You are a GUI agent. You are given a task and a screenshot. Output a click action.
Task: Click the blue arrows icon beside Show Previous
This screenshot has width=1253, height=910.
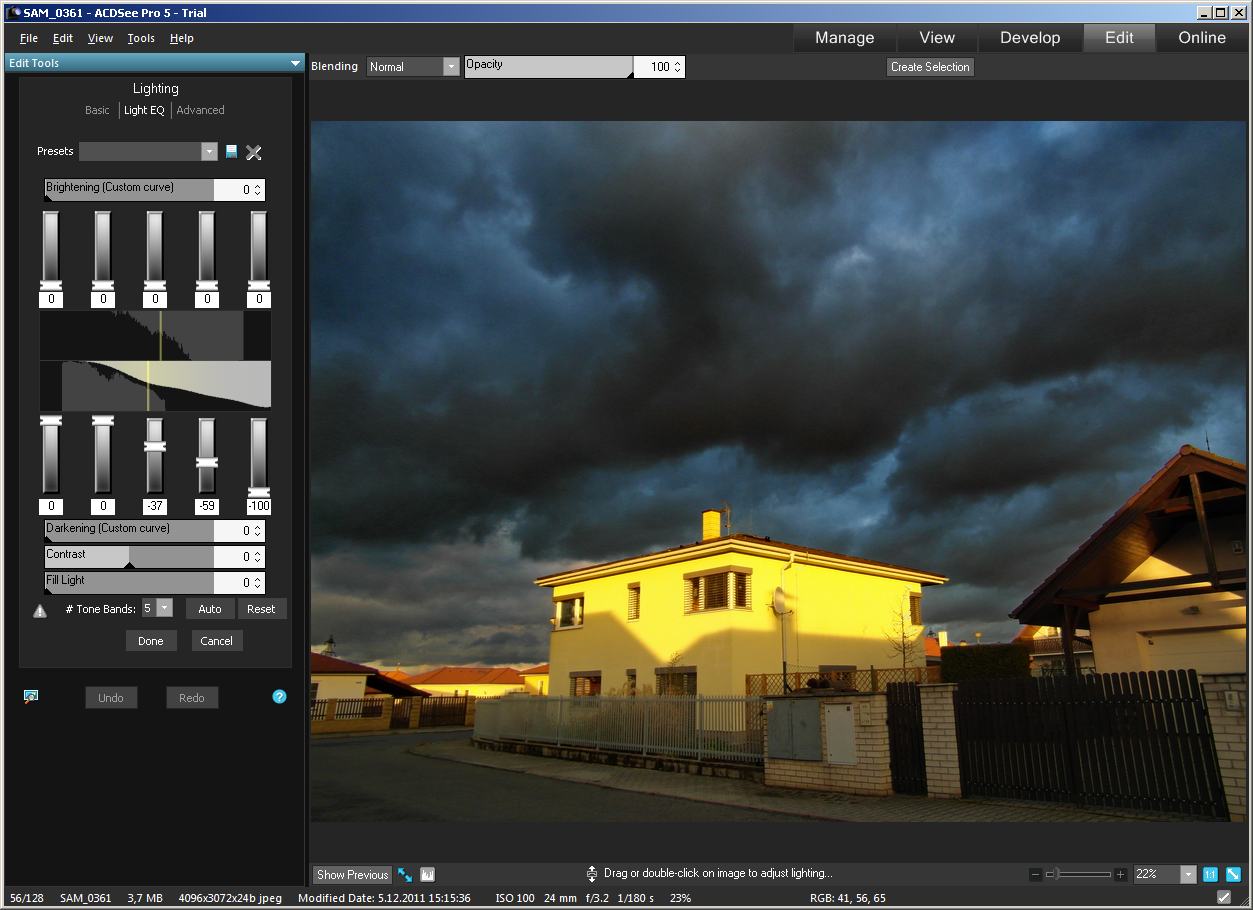pos(405,874)
